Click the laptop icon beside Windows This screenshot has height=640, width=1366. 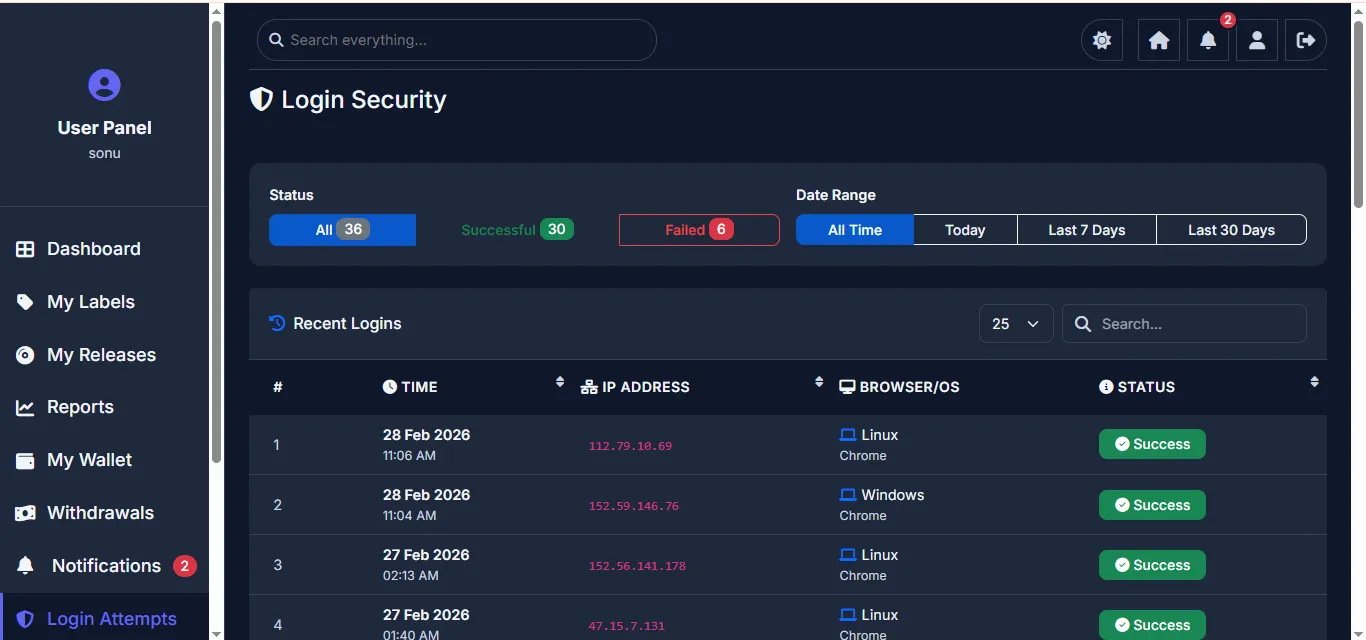click(x=848, y=495)
